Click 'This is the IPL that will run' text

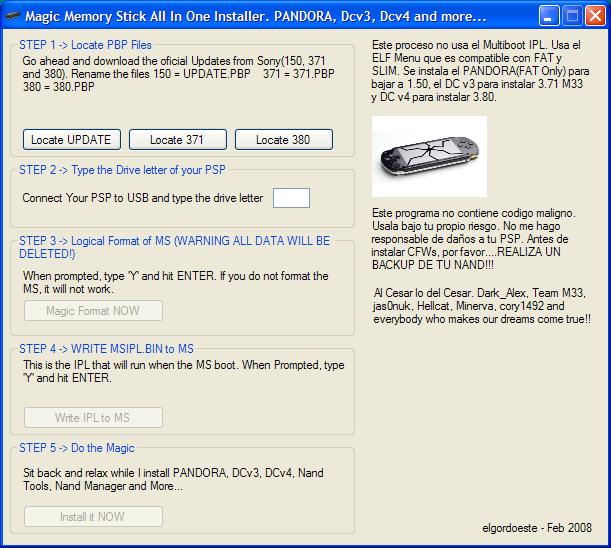[184, 371]
